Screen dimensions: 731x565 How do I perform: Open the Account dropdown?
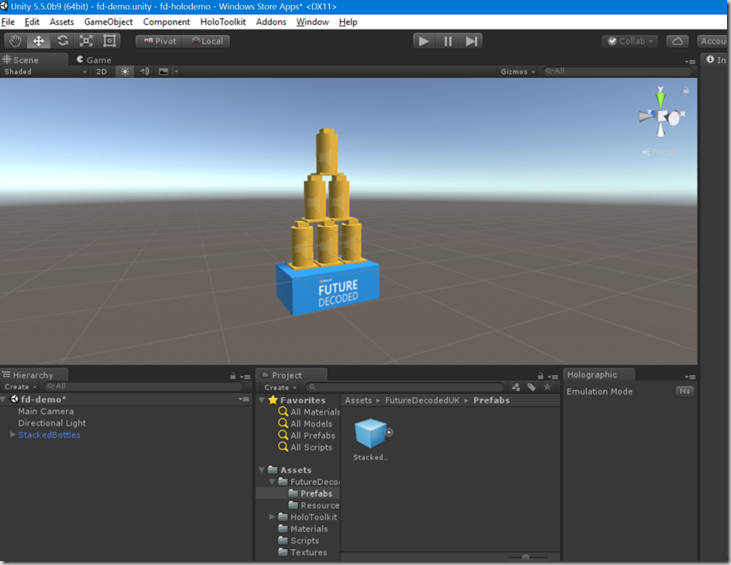pyautogui.click(x=712, y=41)
